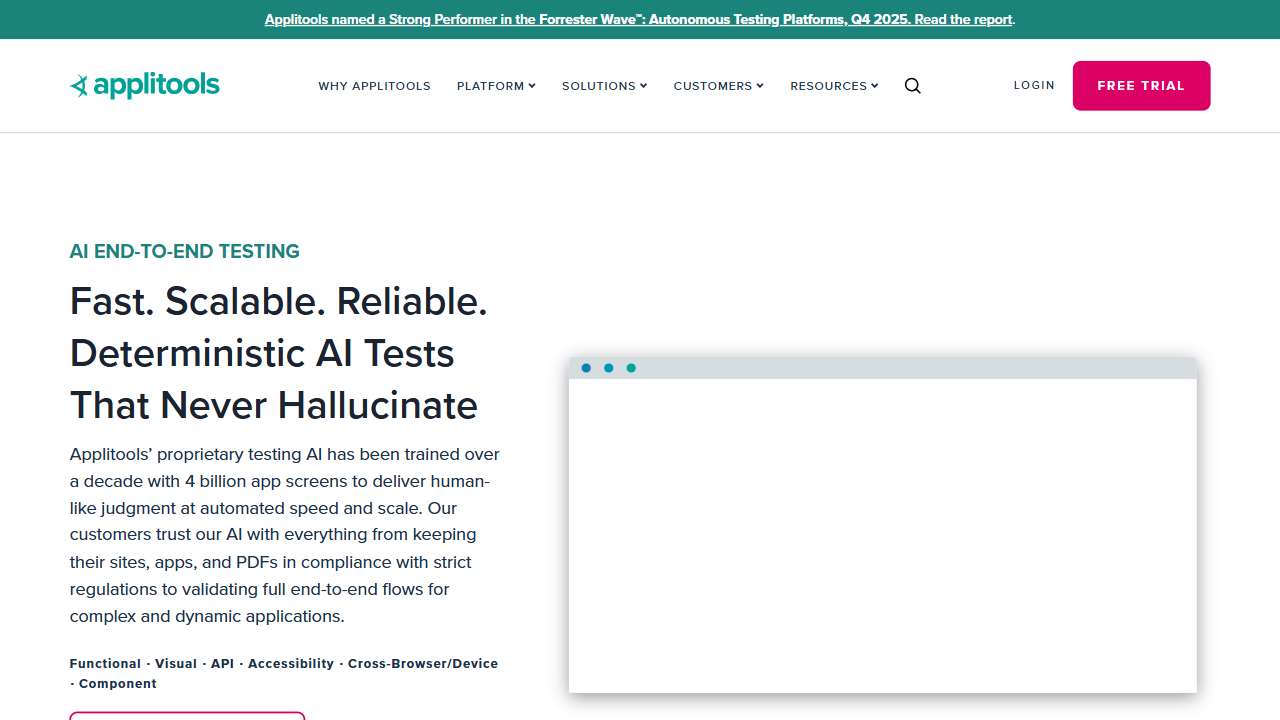The height and width of the screenshot is (720, 1280).
Task: Click the 'Fast. Scalable. Reliable.' headline
Action: point(278,302)
